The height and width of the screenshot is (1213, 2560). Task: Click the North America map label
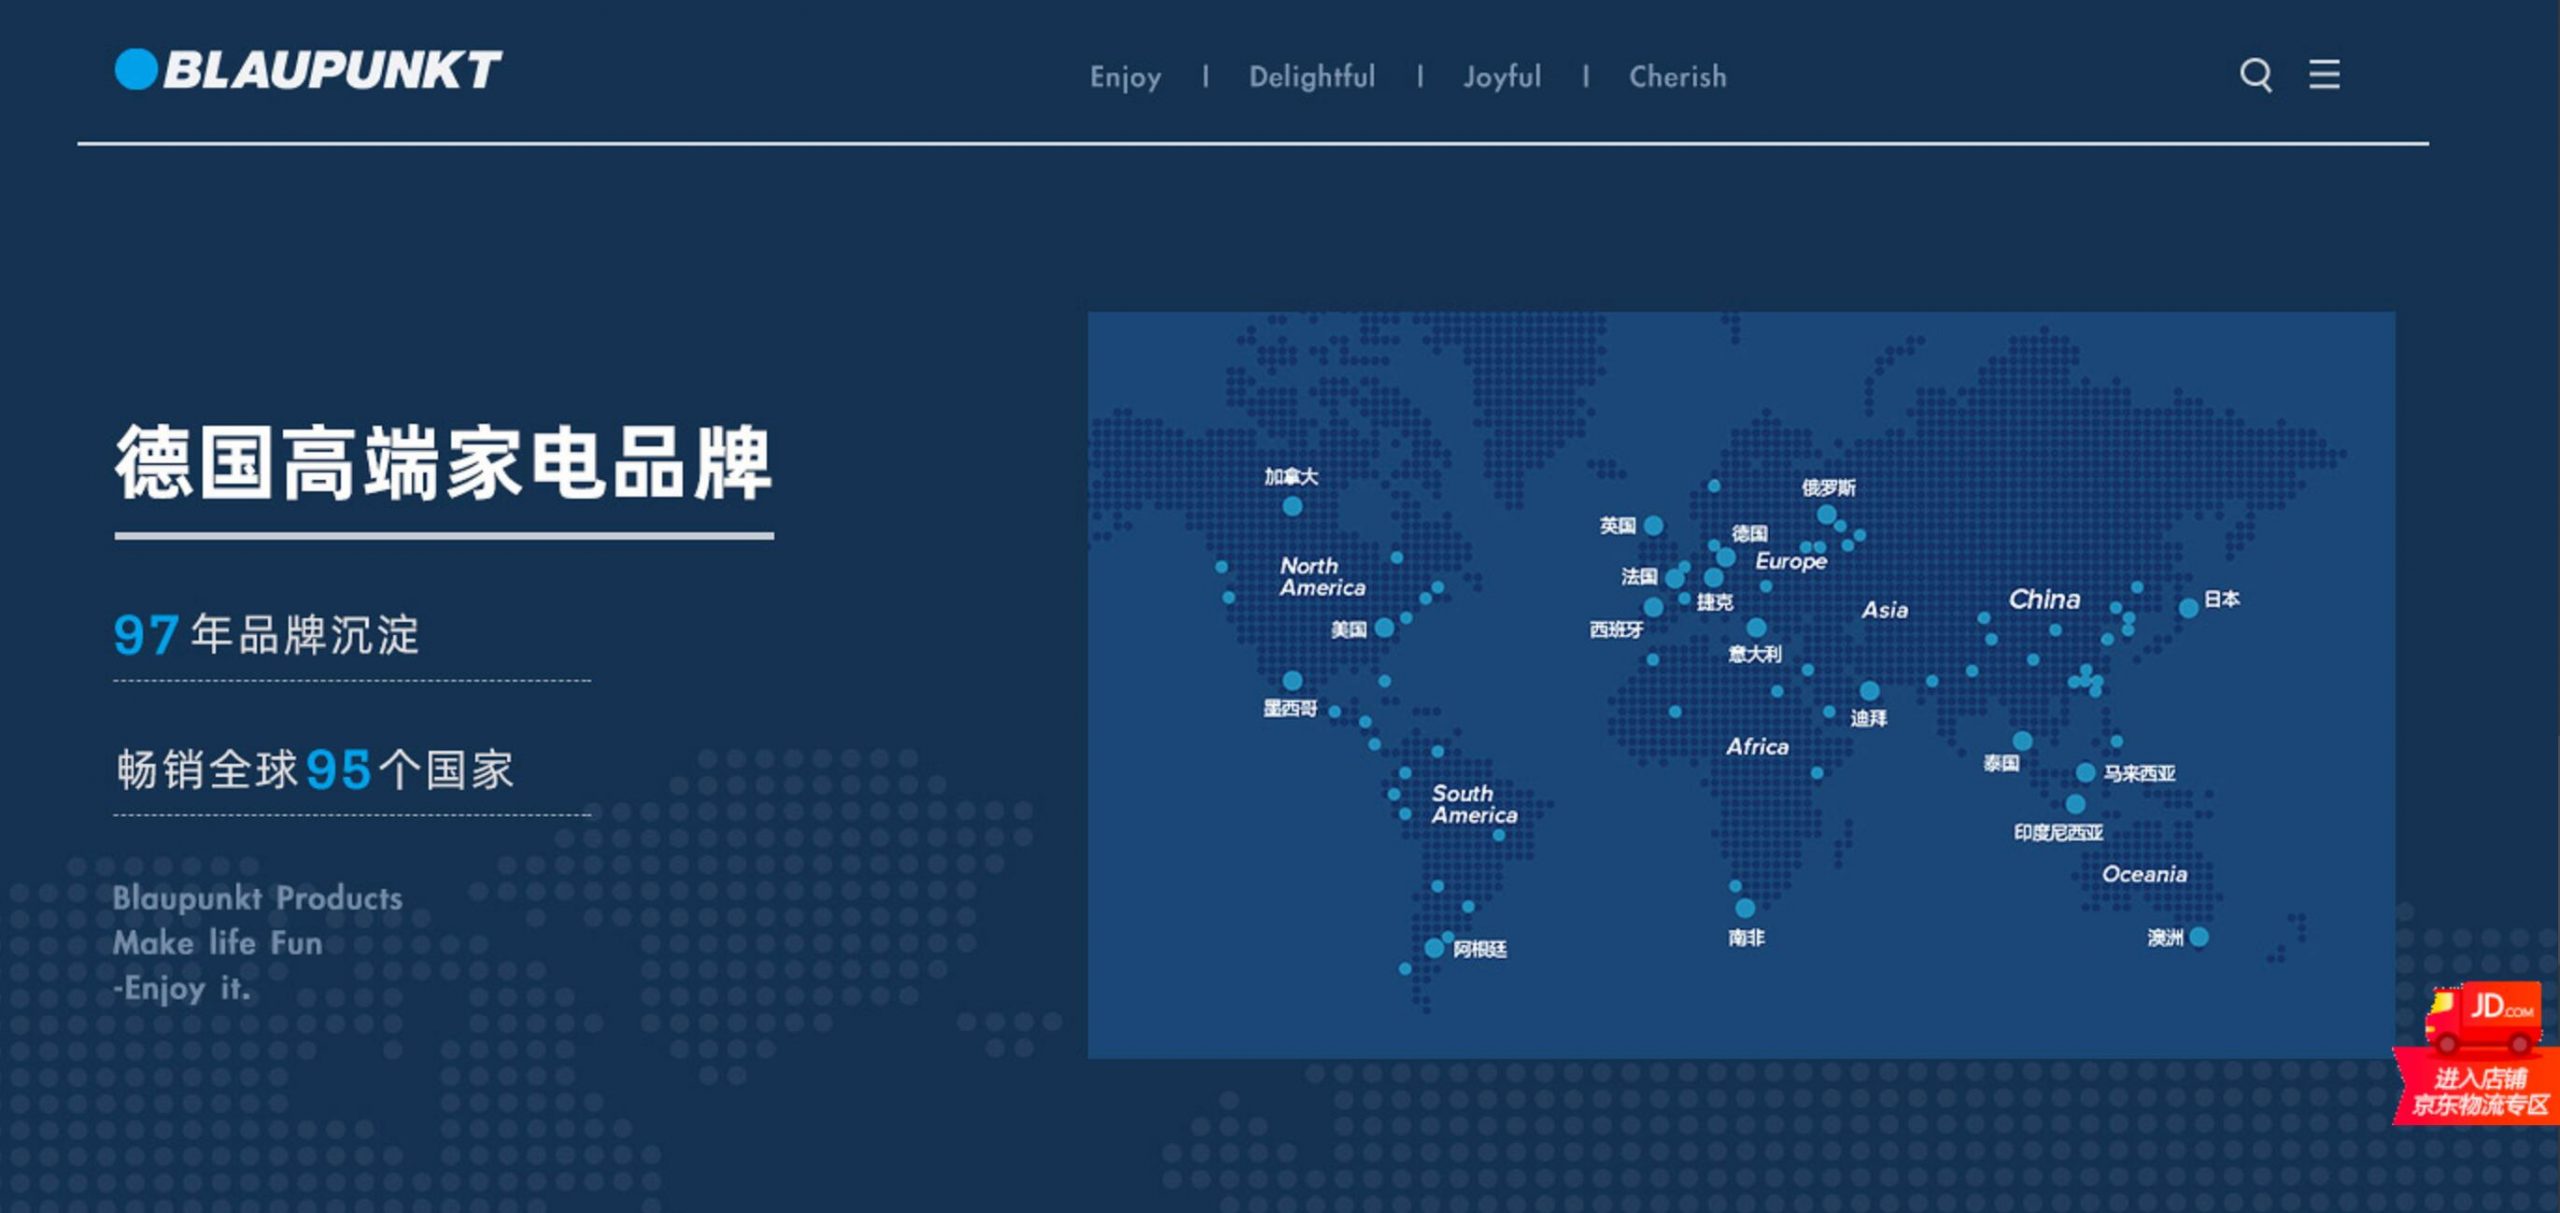click(x=1322, y=577)
